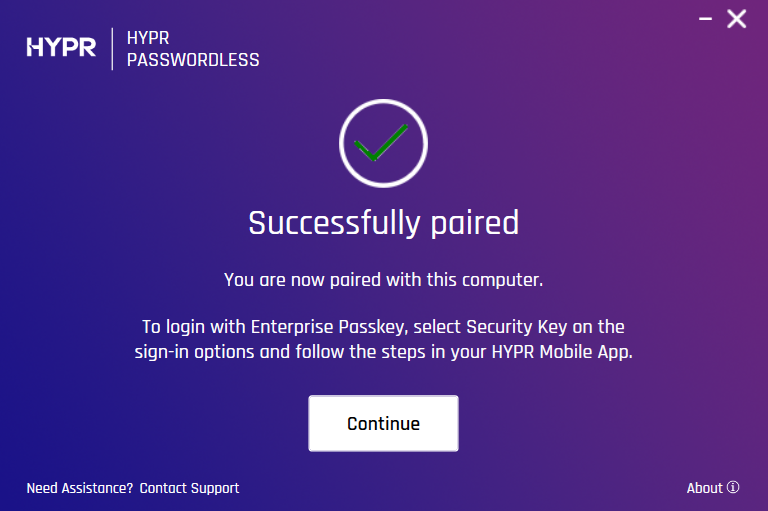Open the About link
The image size is (768, 511).
704,488
